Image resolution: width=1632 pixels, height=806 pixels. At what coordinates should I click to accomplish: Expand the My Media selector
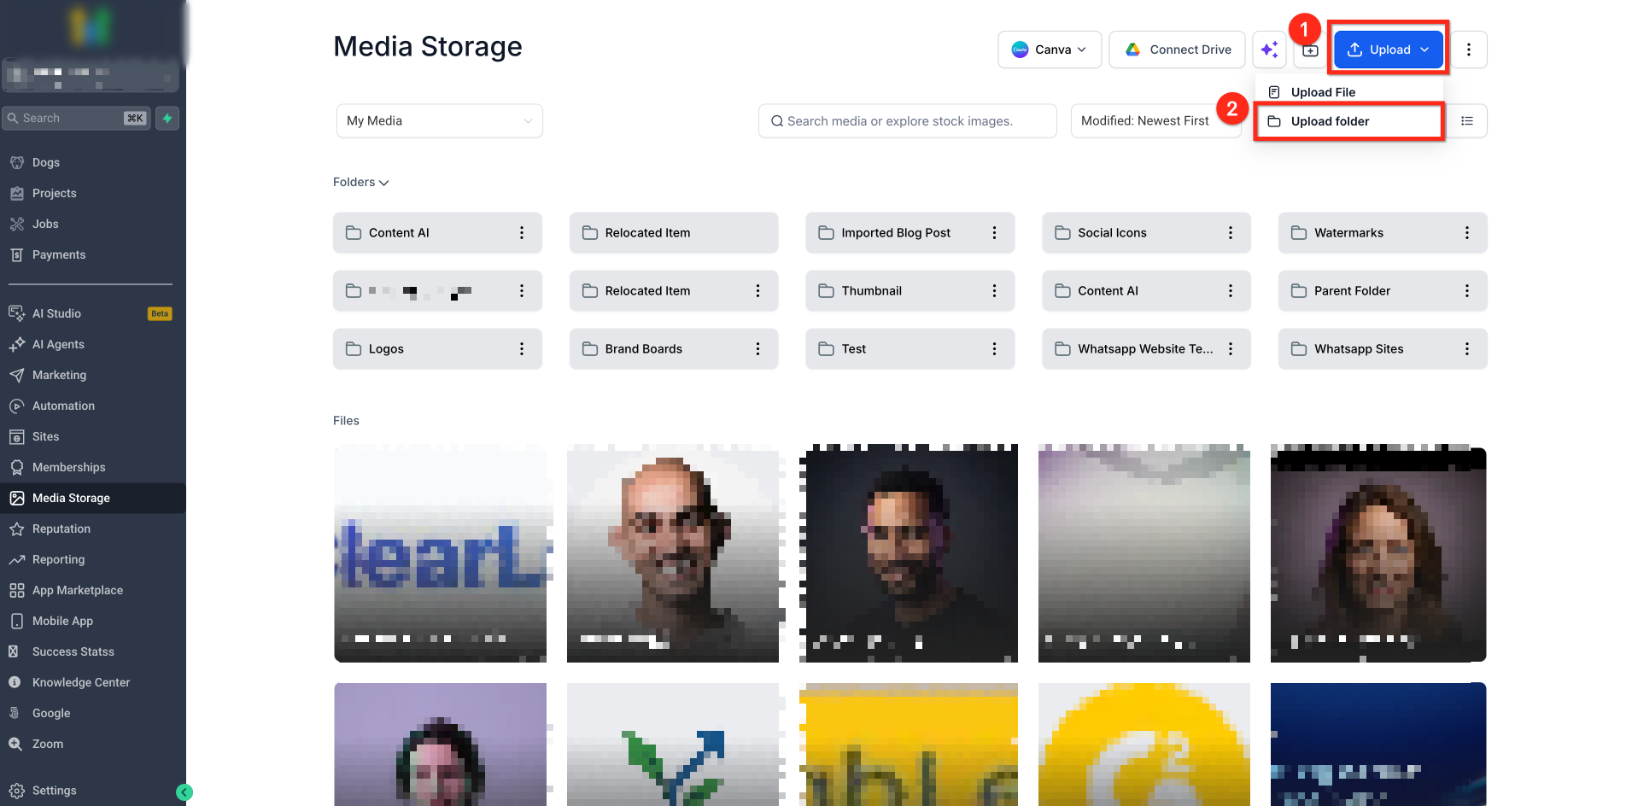click(439, 121)
